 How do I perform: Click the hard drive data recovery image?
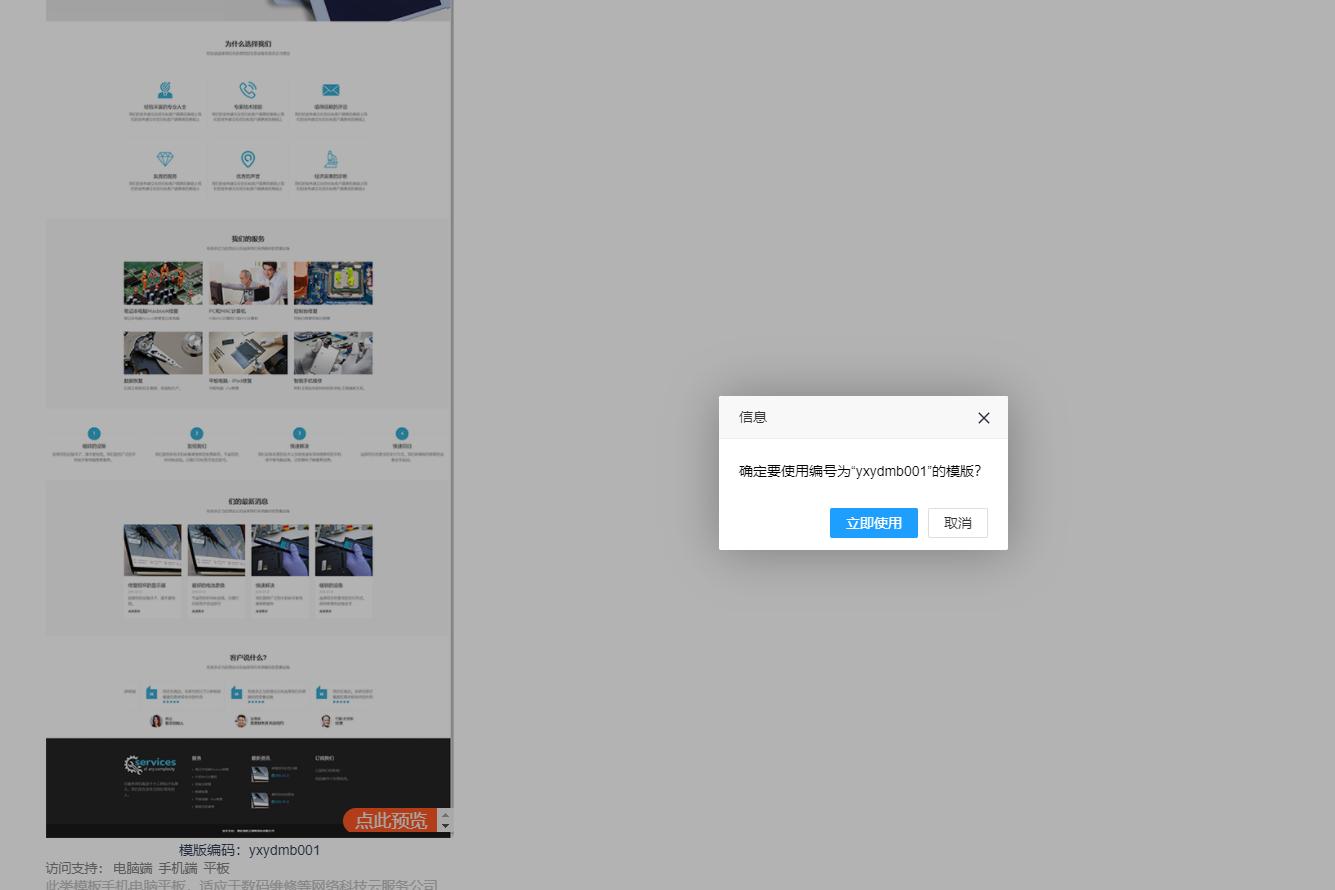pos(163,353)
